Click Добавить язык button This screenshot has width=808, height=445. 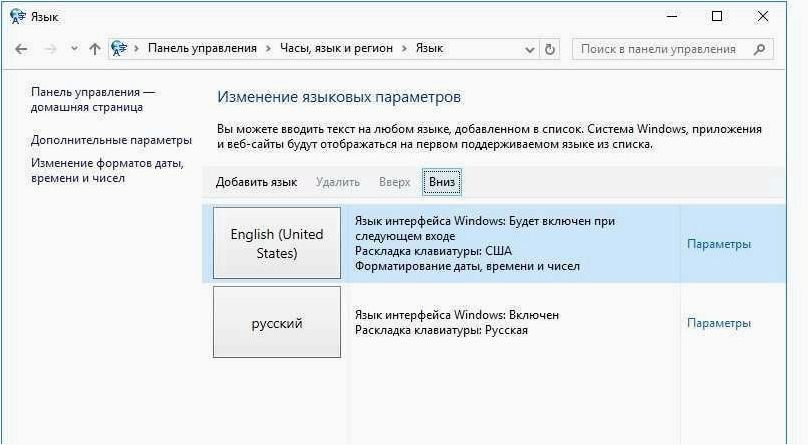[x=256, y=182]
